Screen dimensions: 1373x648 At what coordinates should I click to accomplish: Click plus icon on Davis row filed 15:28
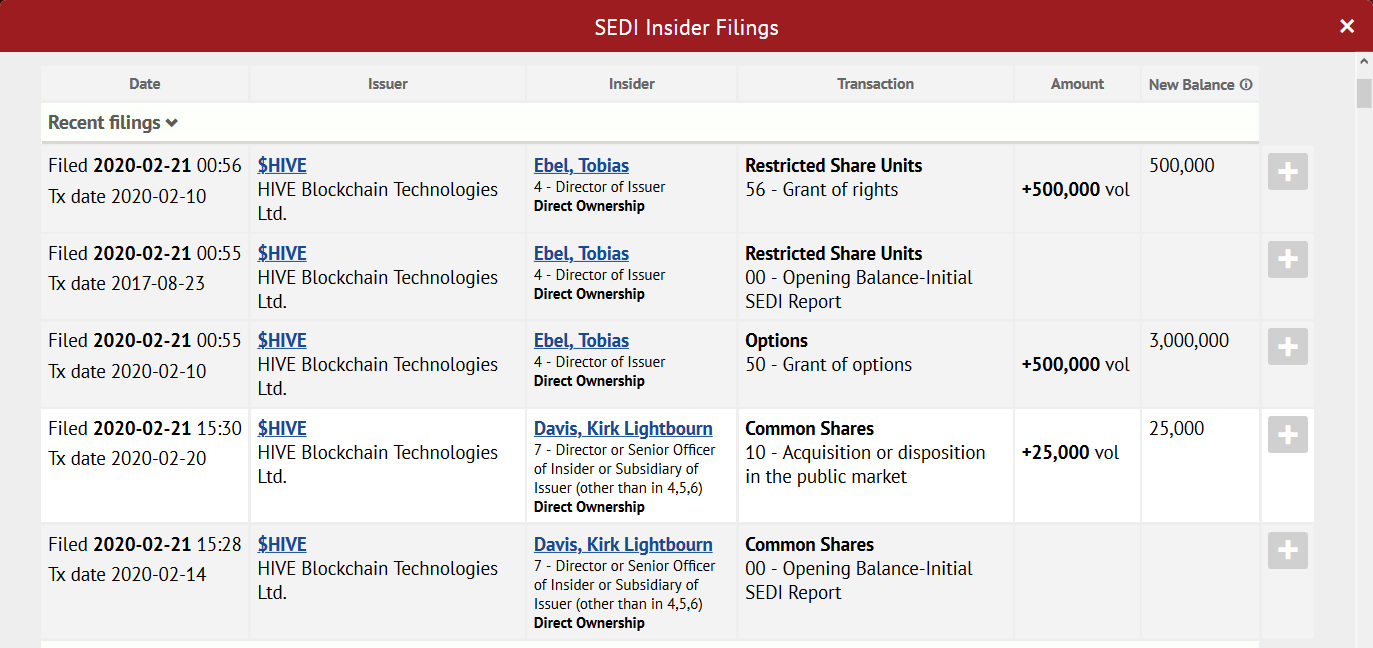point(1288,551)
